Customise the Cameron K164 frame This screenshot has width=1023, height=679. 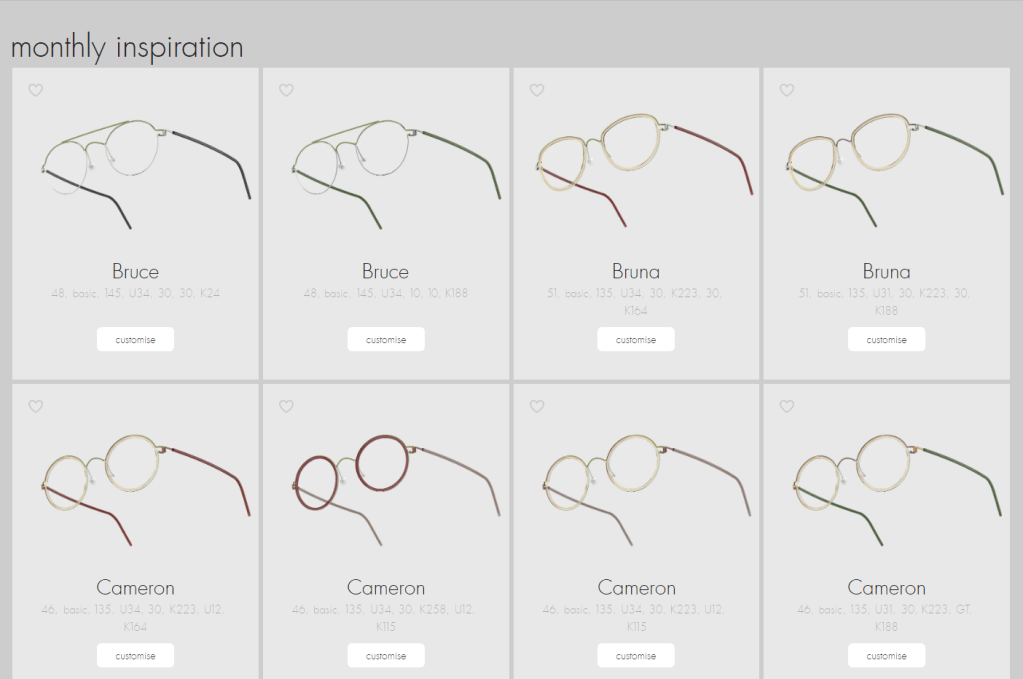coord(135,656)
